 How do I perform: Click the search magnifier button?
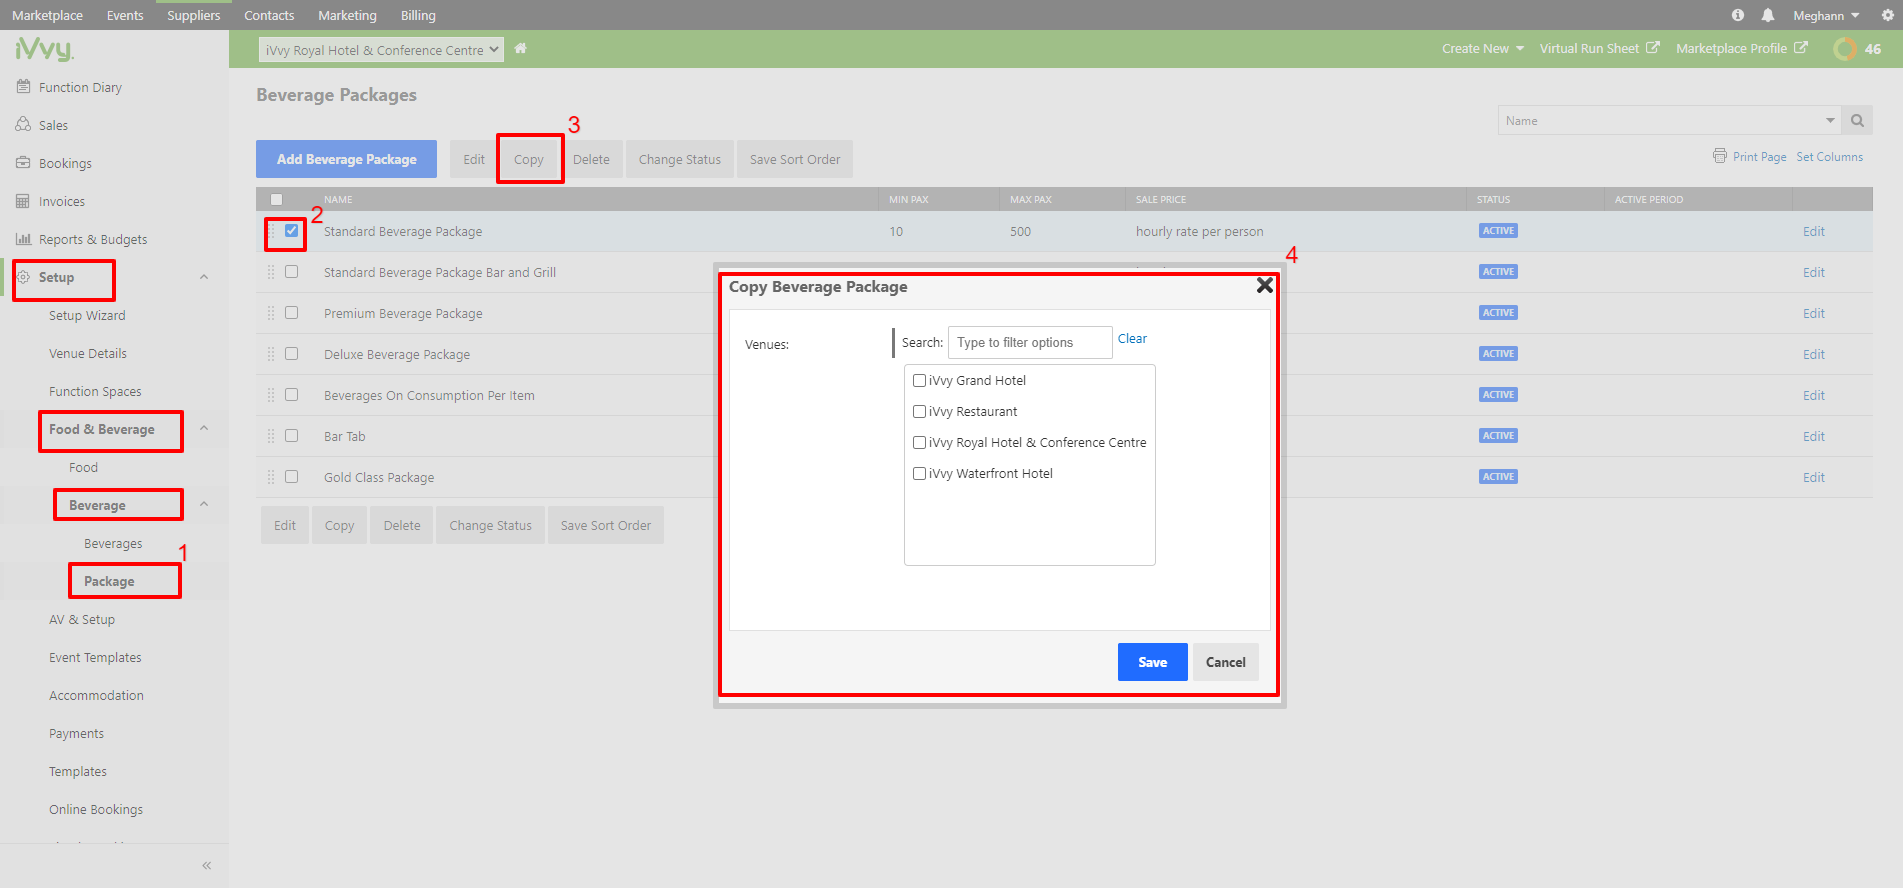point(1857,120)
